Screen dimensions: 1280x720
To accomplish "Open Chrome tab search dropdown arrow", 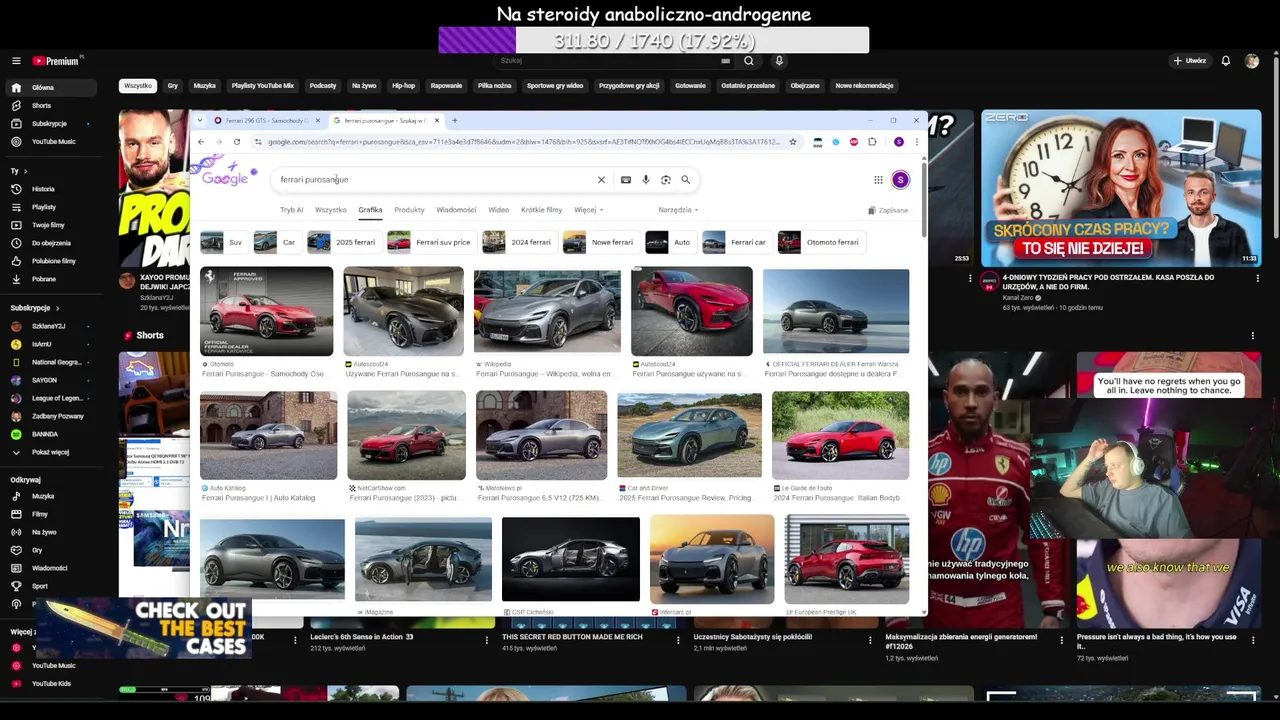I will click(200, 120).
